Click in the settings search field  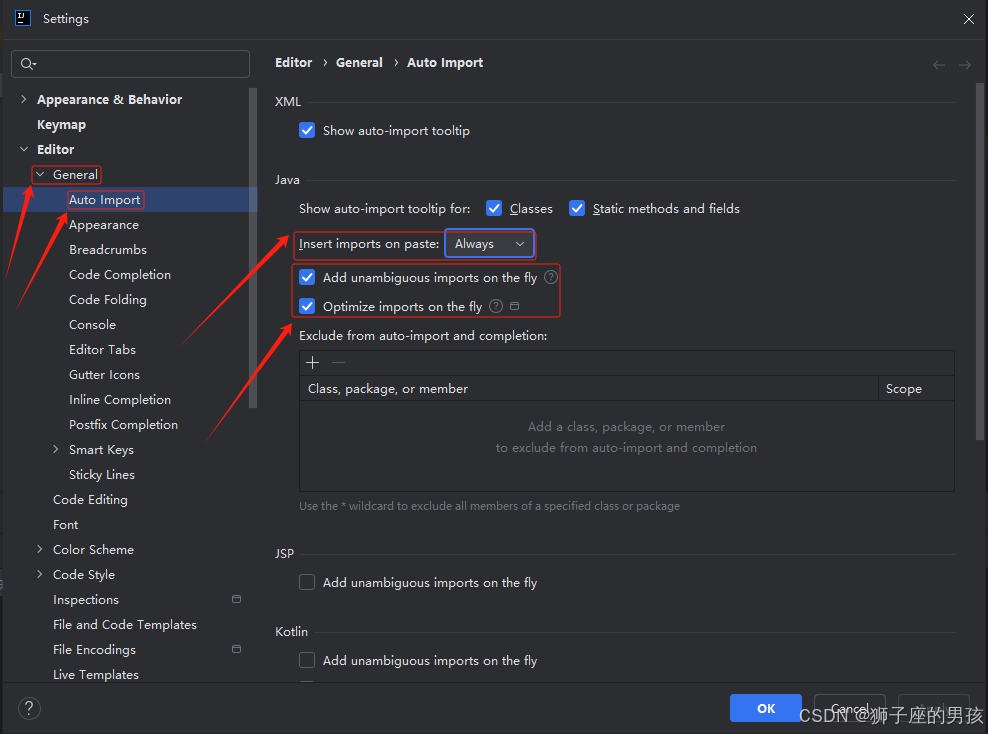pyautogui.click(x=130, y=64)
